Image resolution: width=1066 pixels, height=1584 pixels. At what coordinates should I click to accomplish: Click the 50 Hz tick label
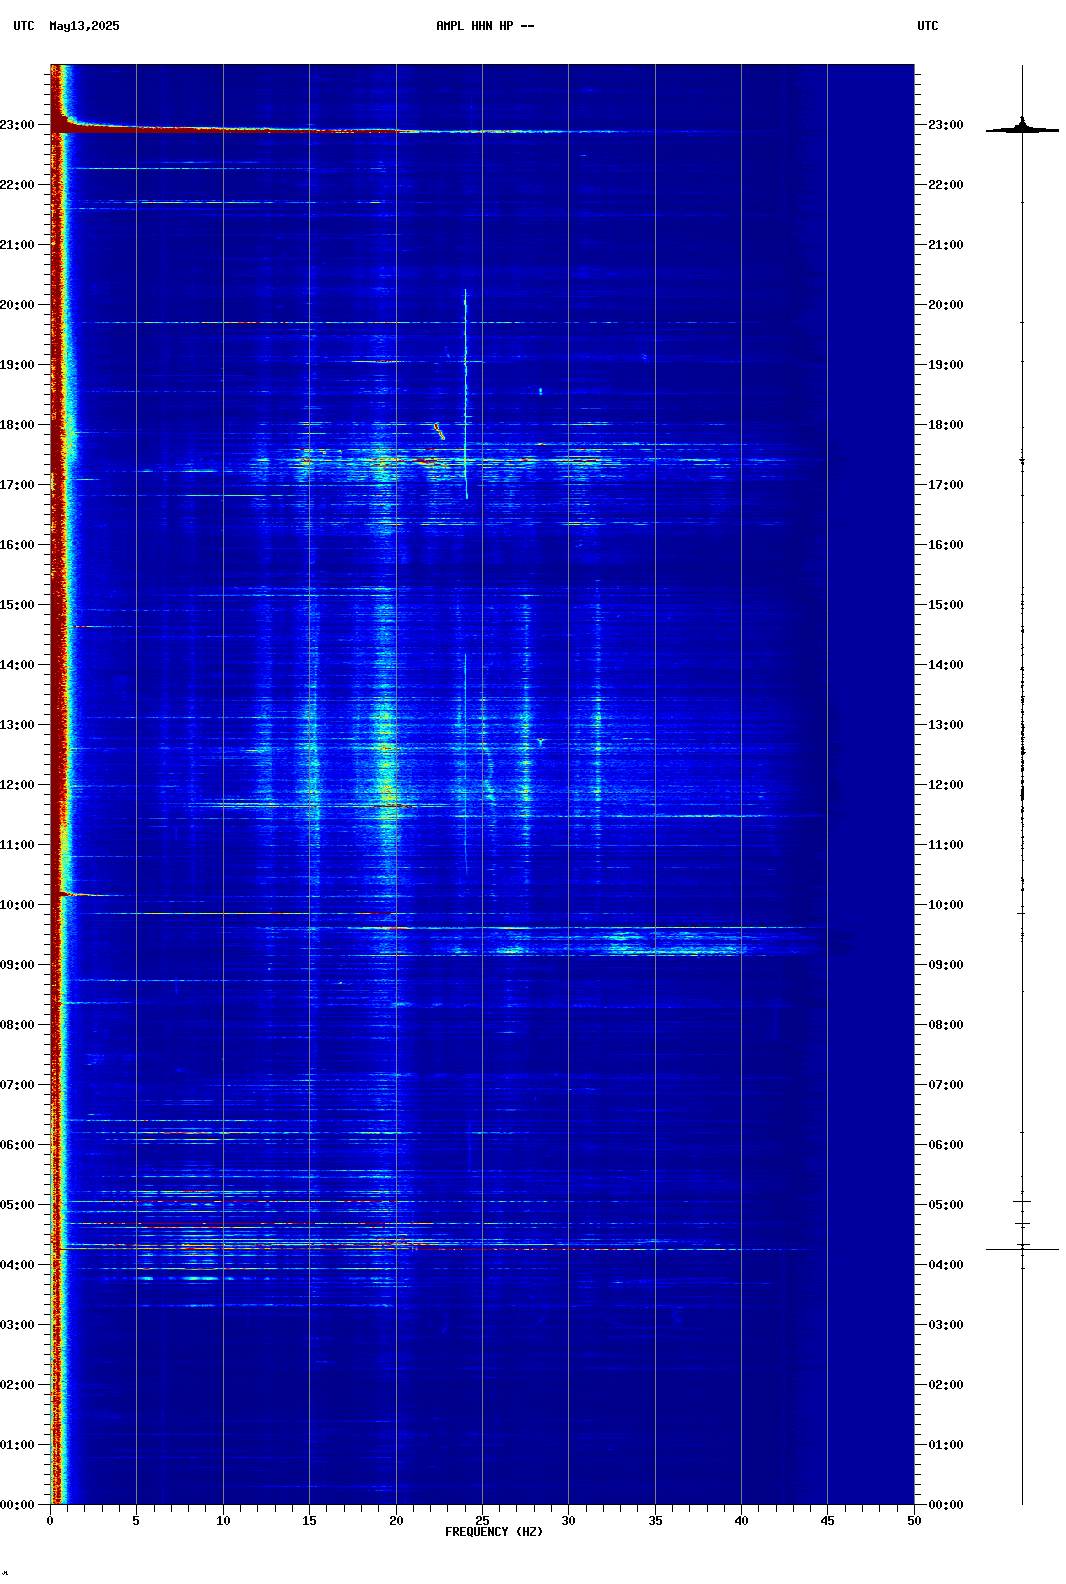point(914,1521)
